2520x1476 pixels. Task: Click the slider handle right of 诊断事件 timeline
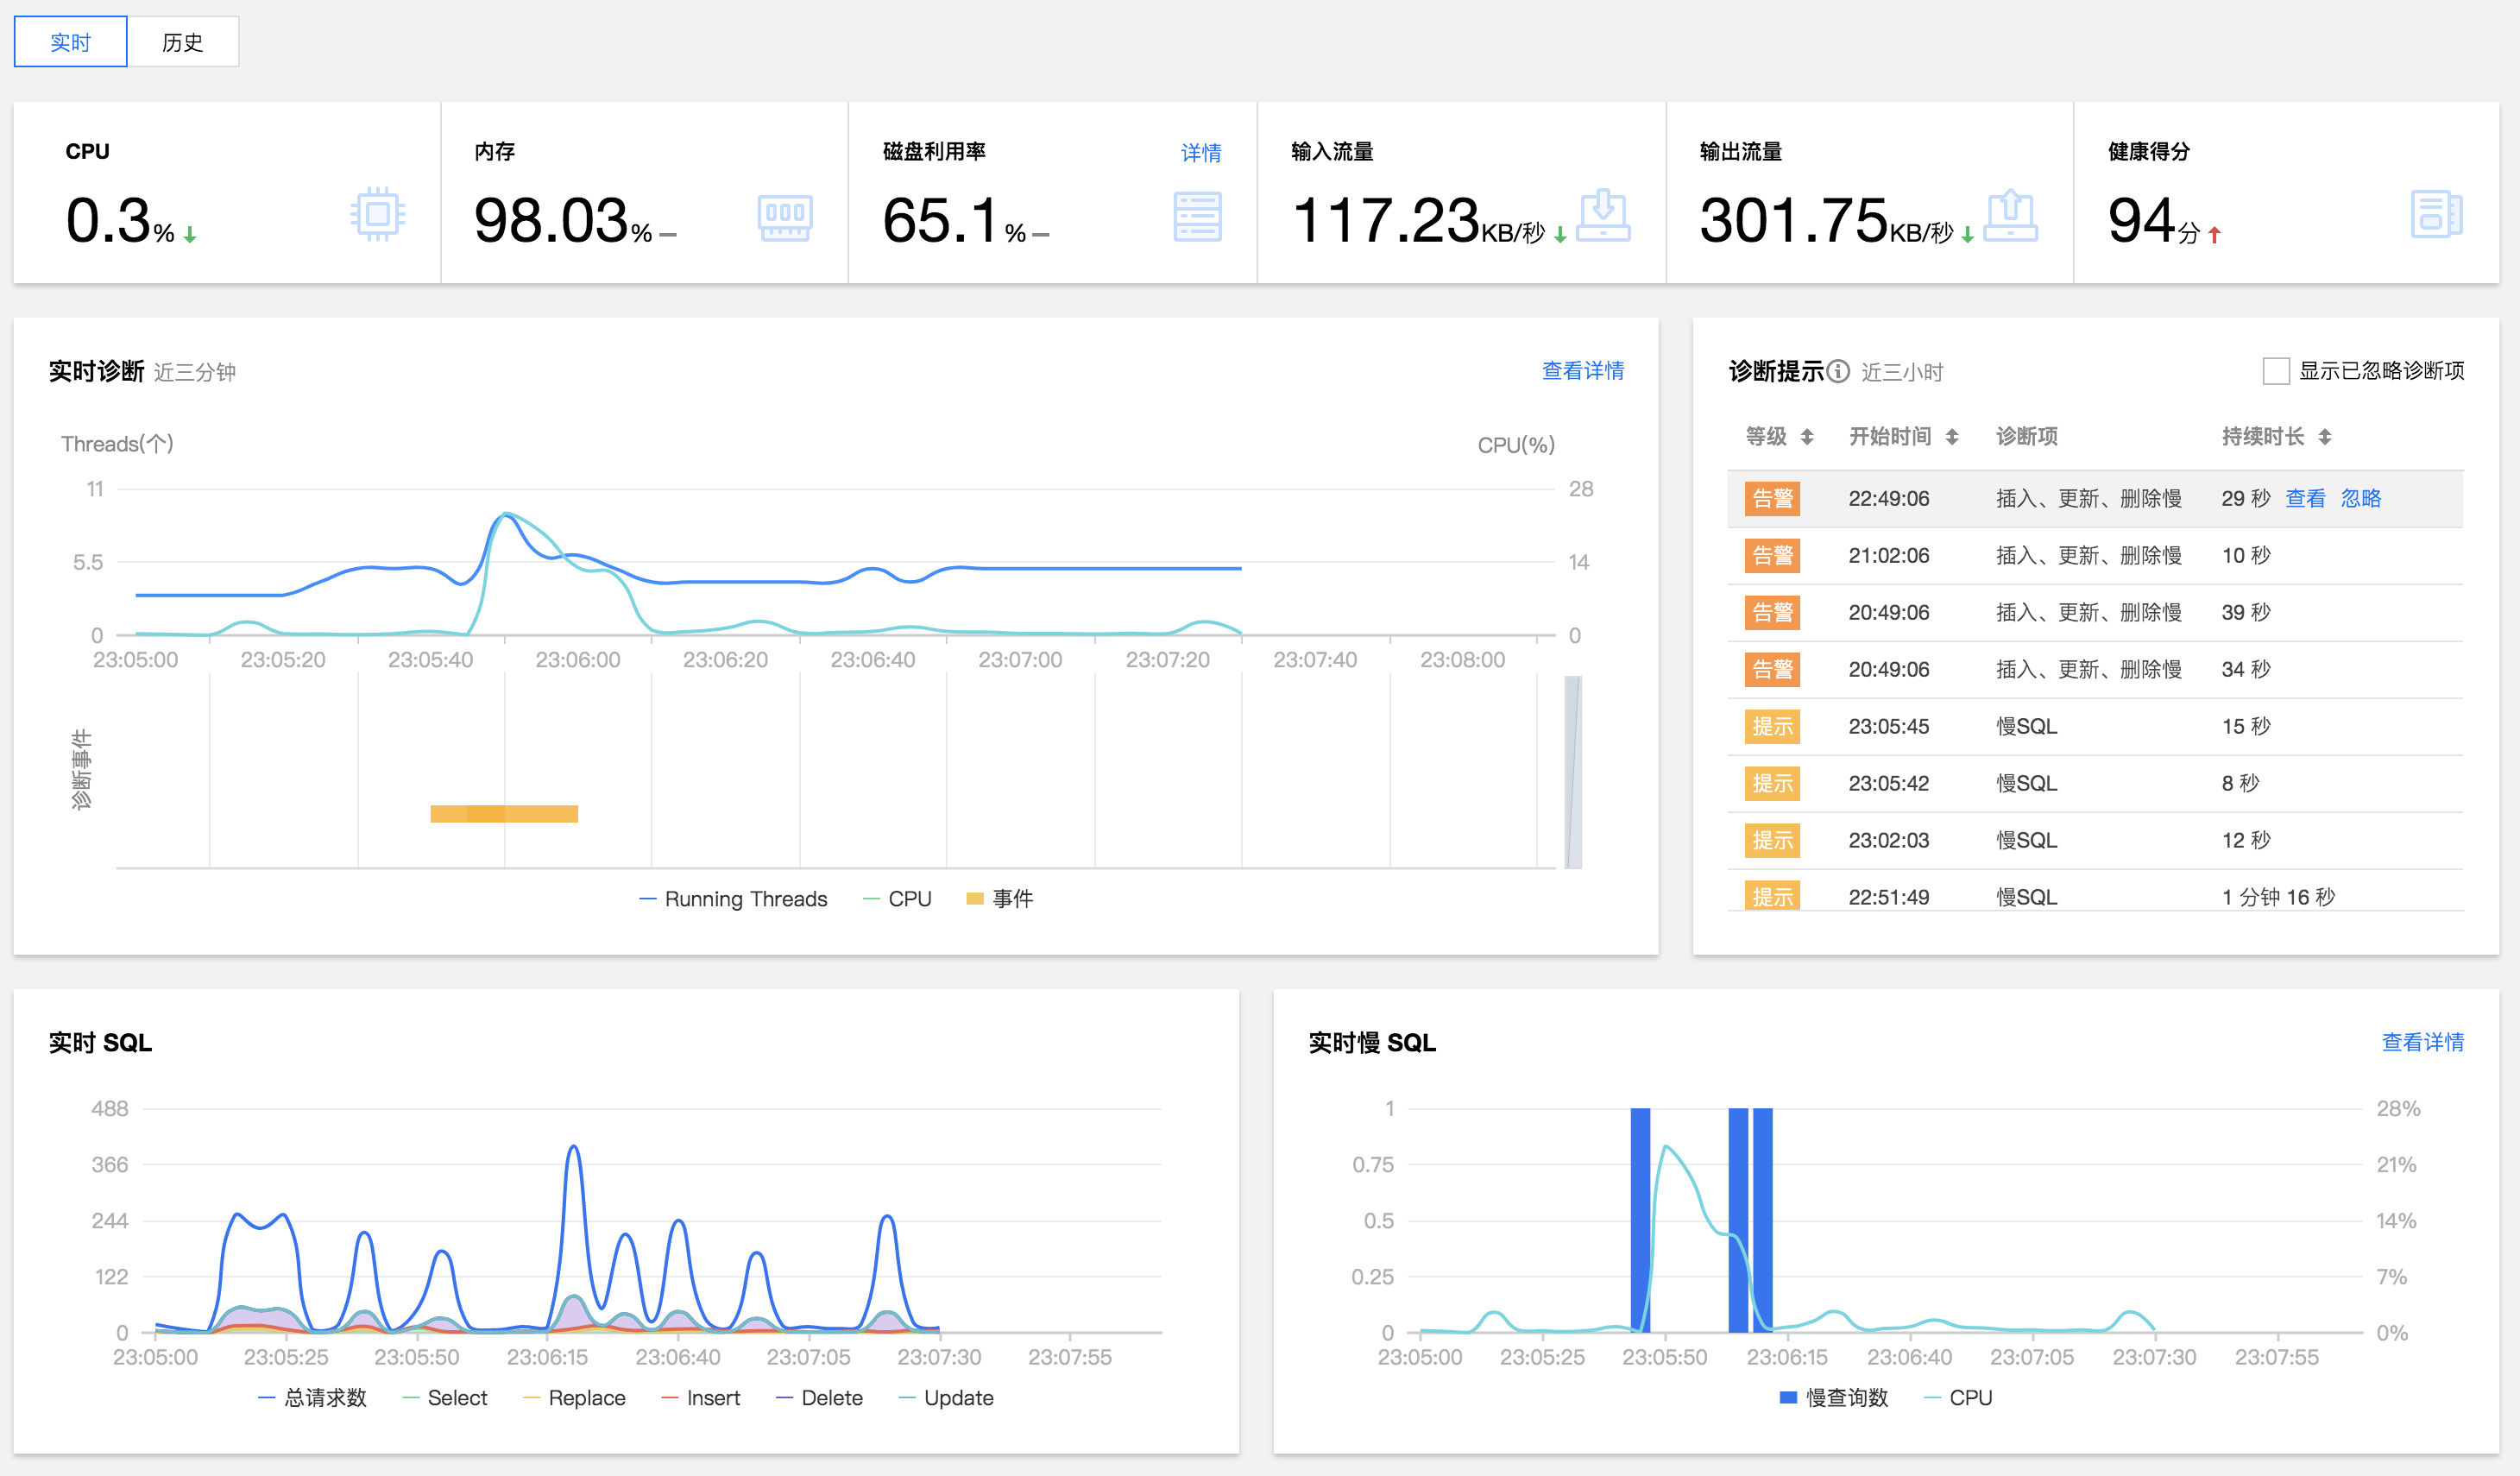1573,772
